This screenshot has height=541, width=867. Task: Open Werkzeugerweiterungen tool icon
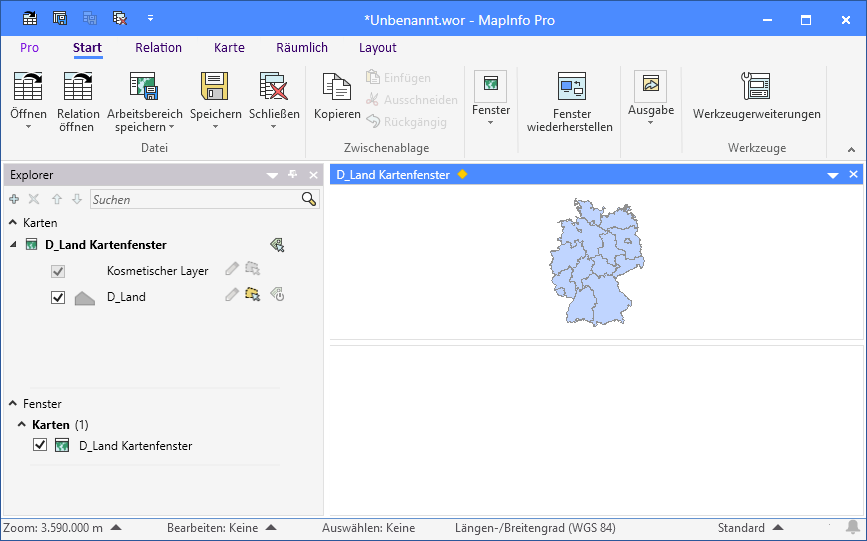click(756, 86)
